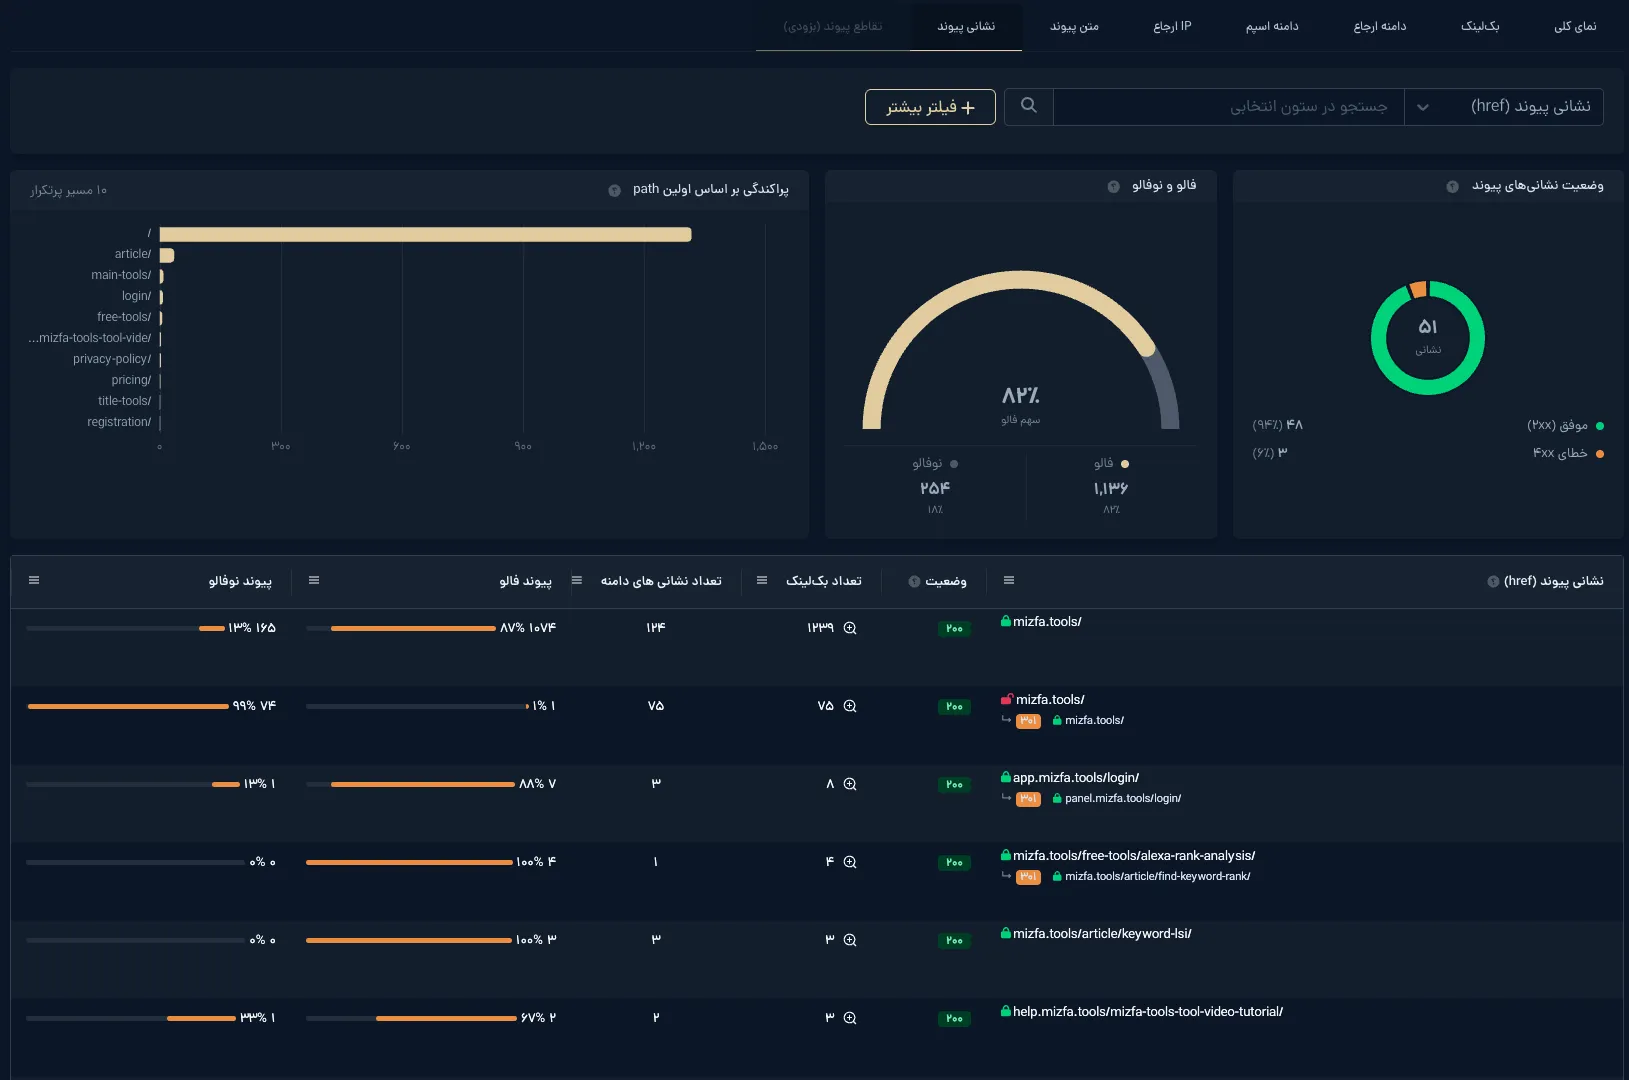Open link mizfa.tools/article/keyword-lsi/
This screenshot has width=1629, height=1080.
point(1102,934)
